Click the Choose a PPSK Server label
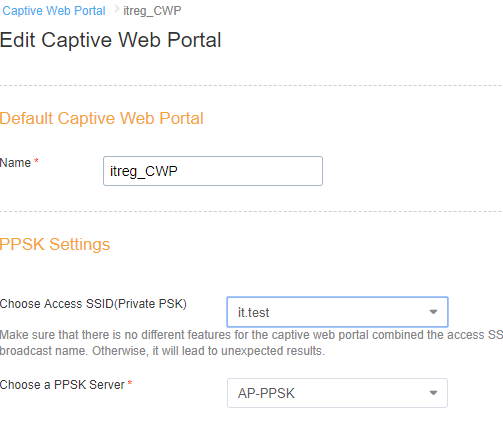Screen dimensions: 503x433 click(62, 385)
